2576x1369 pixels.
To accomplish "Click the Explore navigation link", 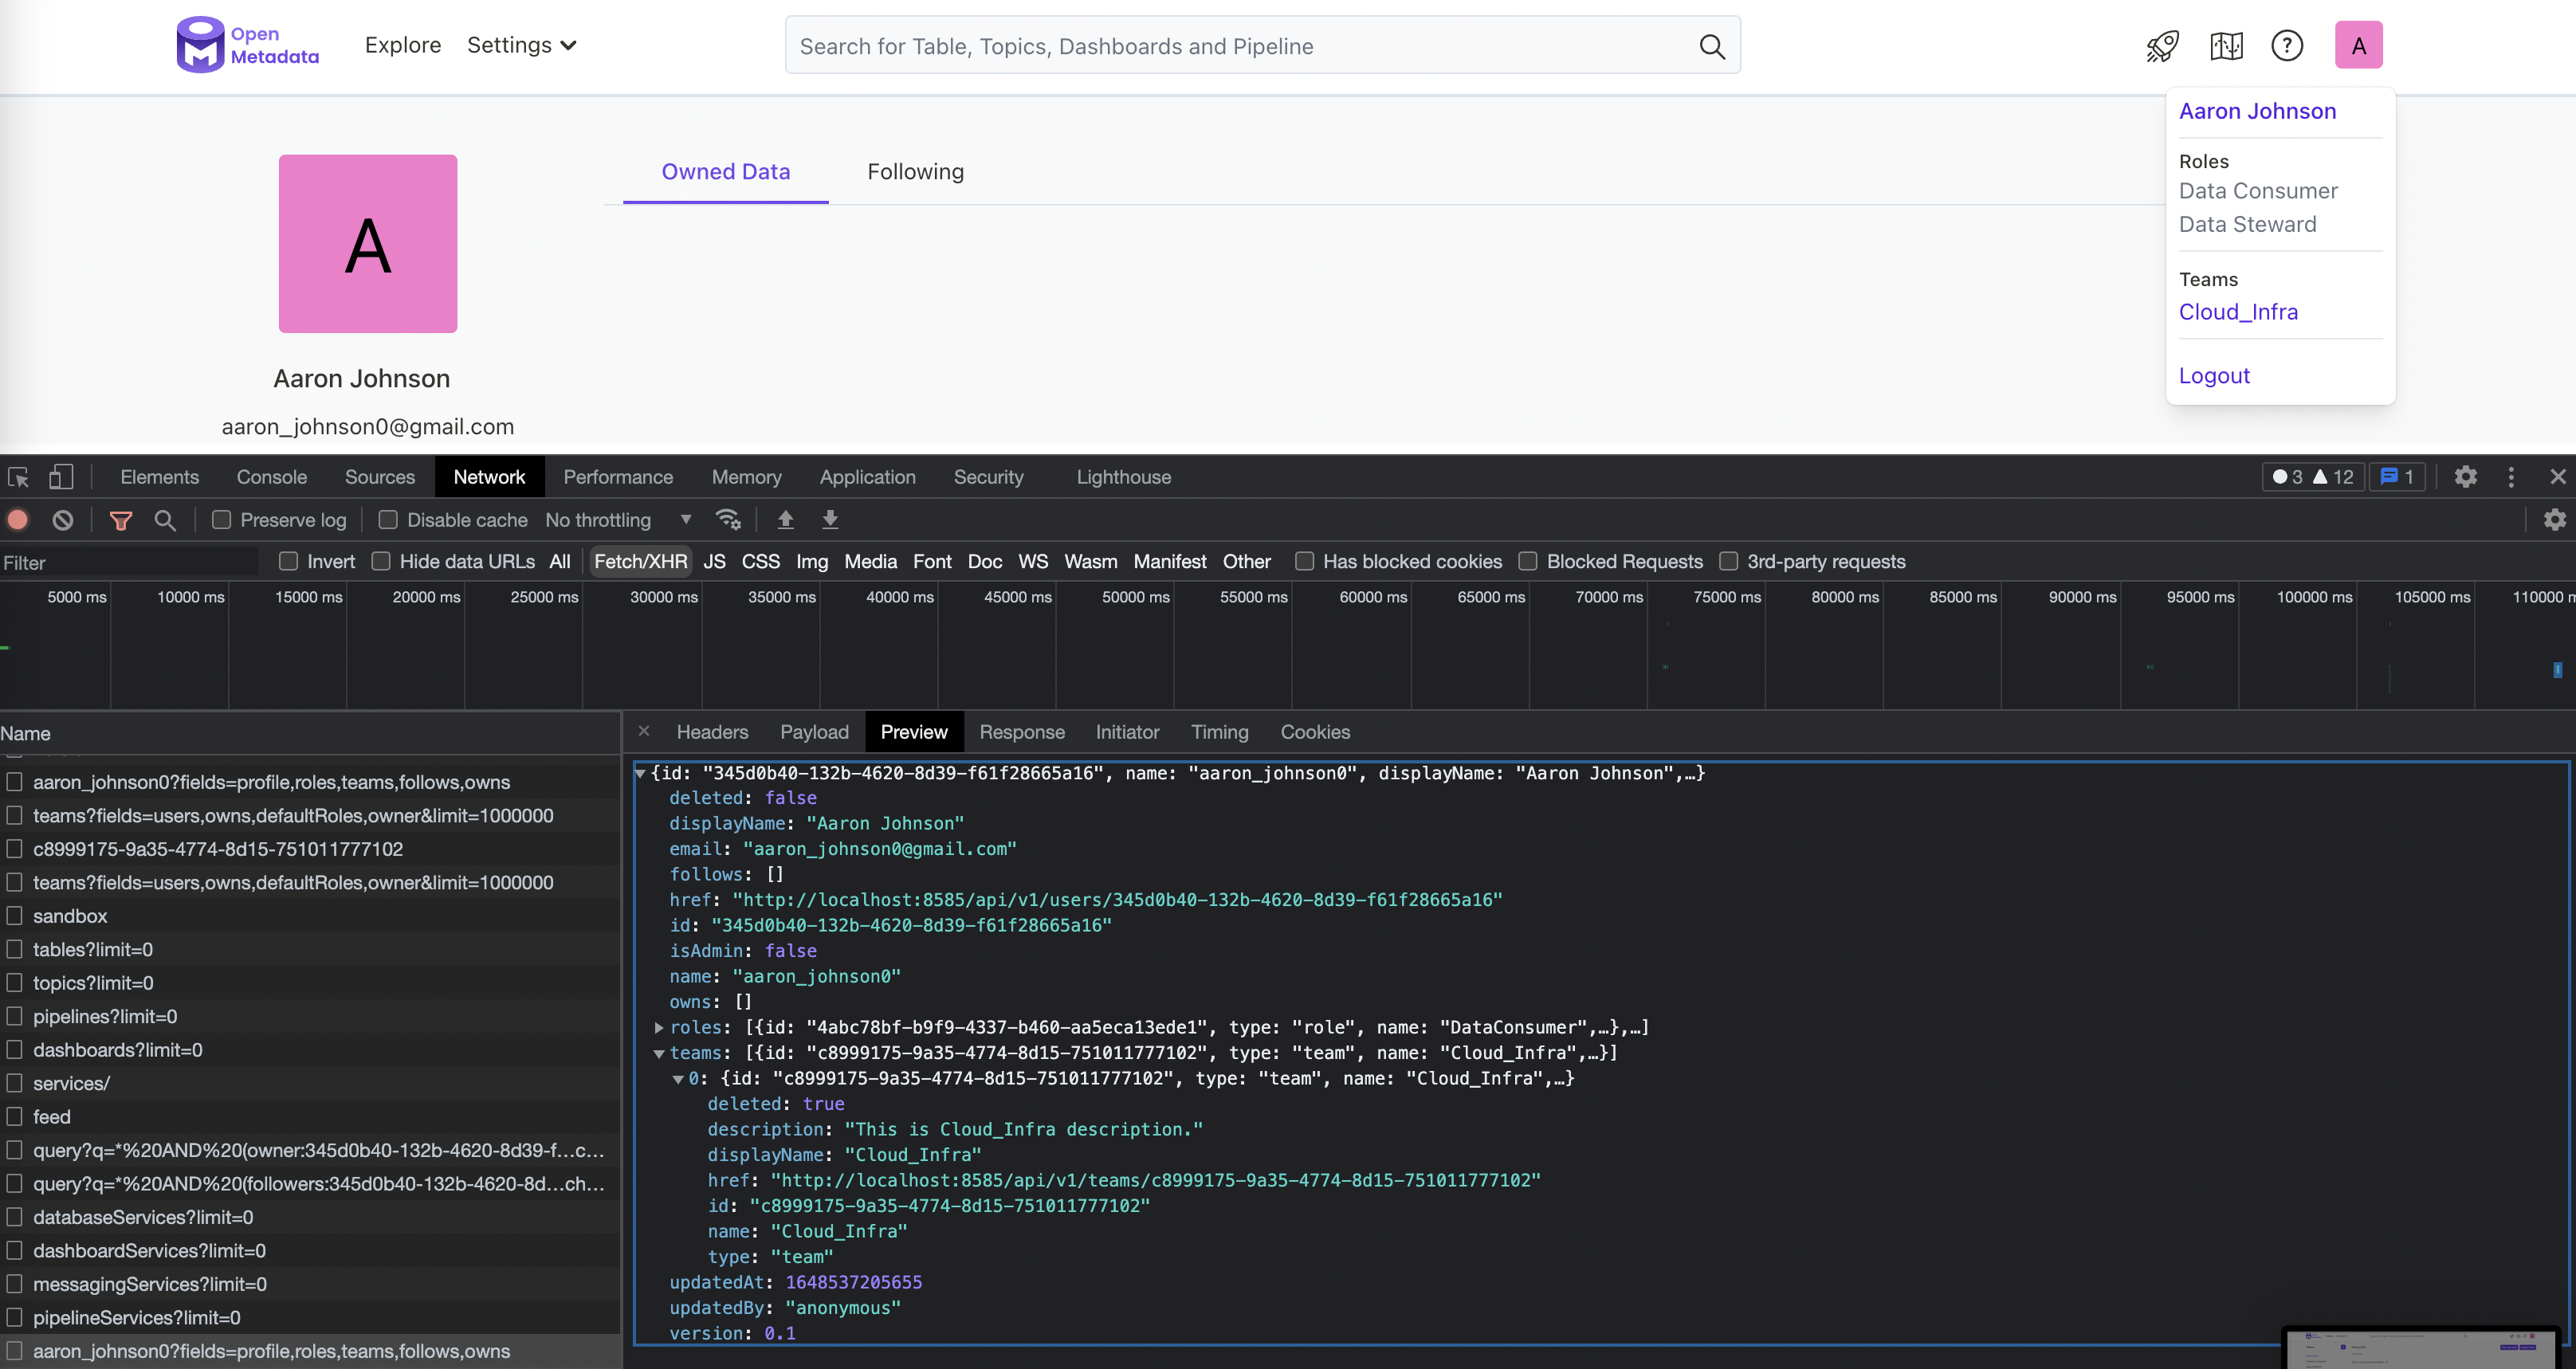I will (403, 45).
